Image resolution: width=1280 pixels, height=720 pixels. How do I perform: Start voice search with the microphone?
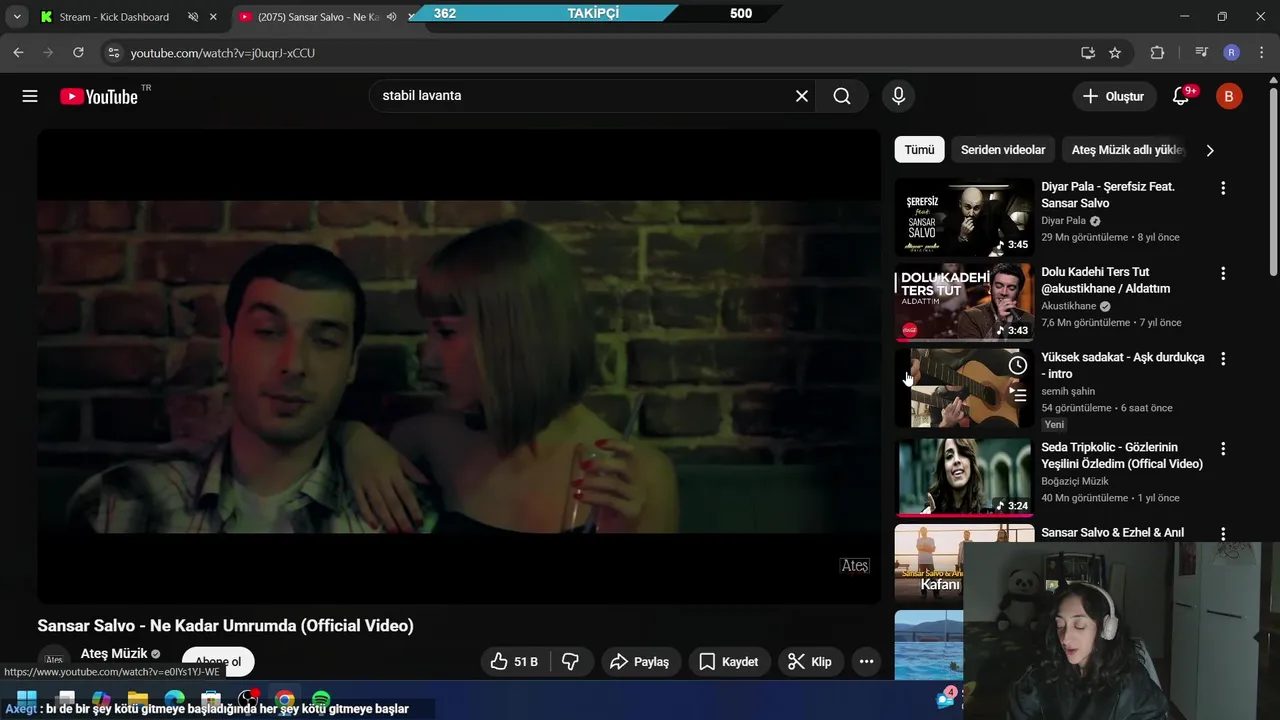pos(898,96)
